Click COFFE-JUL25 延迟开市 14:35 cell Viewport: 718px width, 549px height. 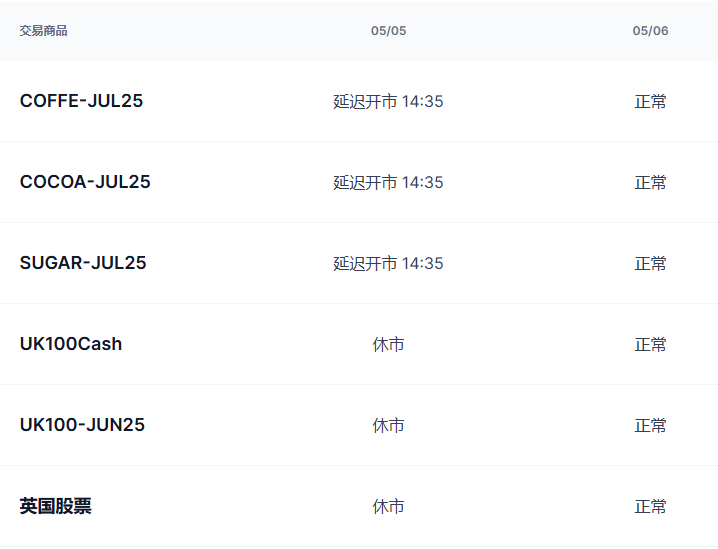coord(388,101)
